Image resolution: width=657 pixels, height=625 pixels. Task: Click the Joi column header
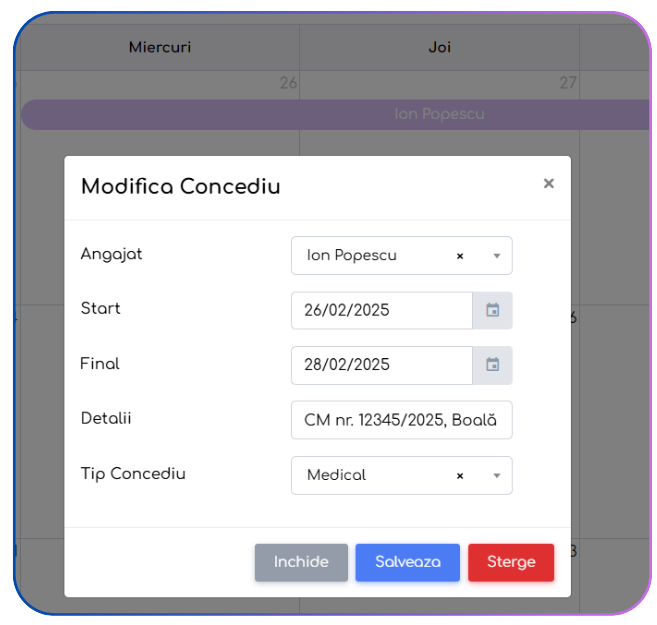coord(440,47)
